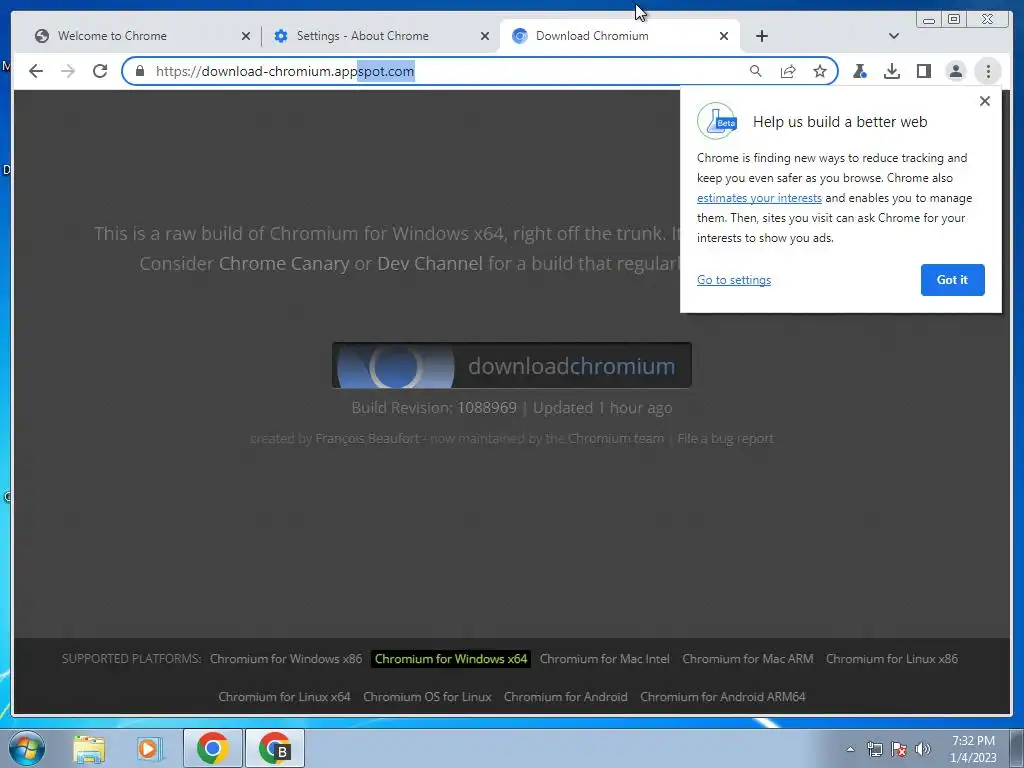Image resolution: width=1024 pixels, height=768 pixels.
Task: Choose Chromium OS for Linux
Action: (x=427, y=697)
